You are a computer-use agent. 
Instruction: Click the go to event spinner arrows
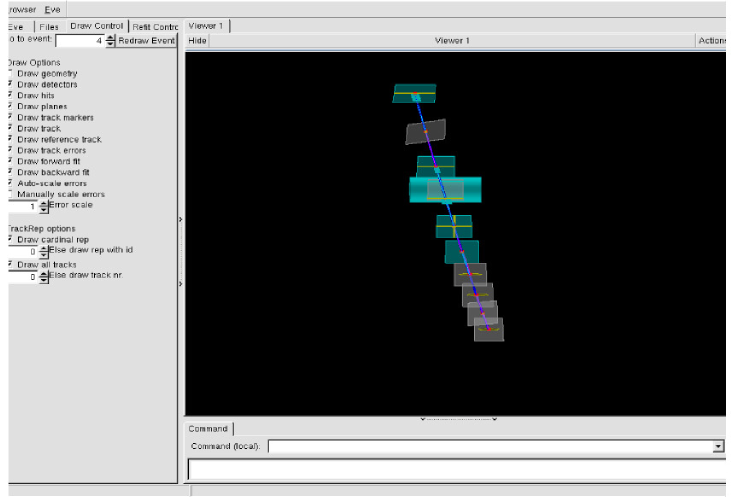tap(111, 41)
